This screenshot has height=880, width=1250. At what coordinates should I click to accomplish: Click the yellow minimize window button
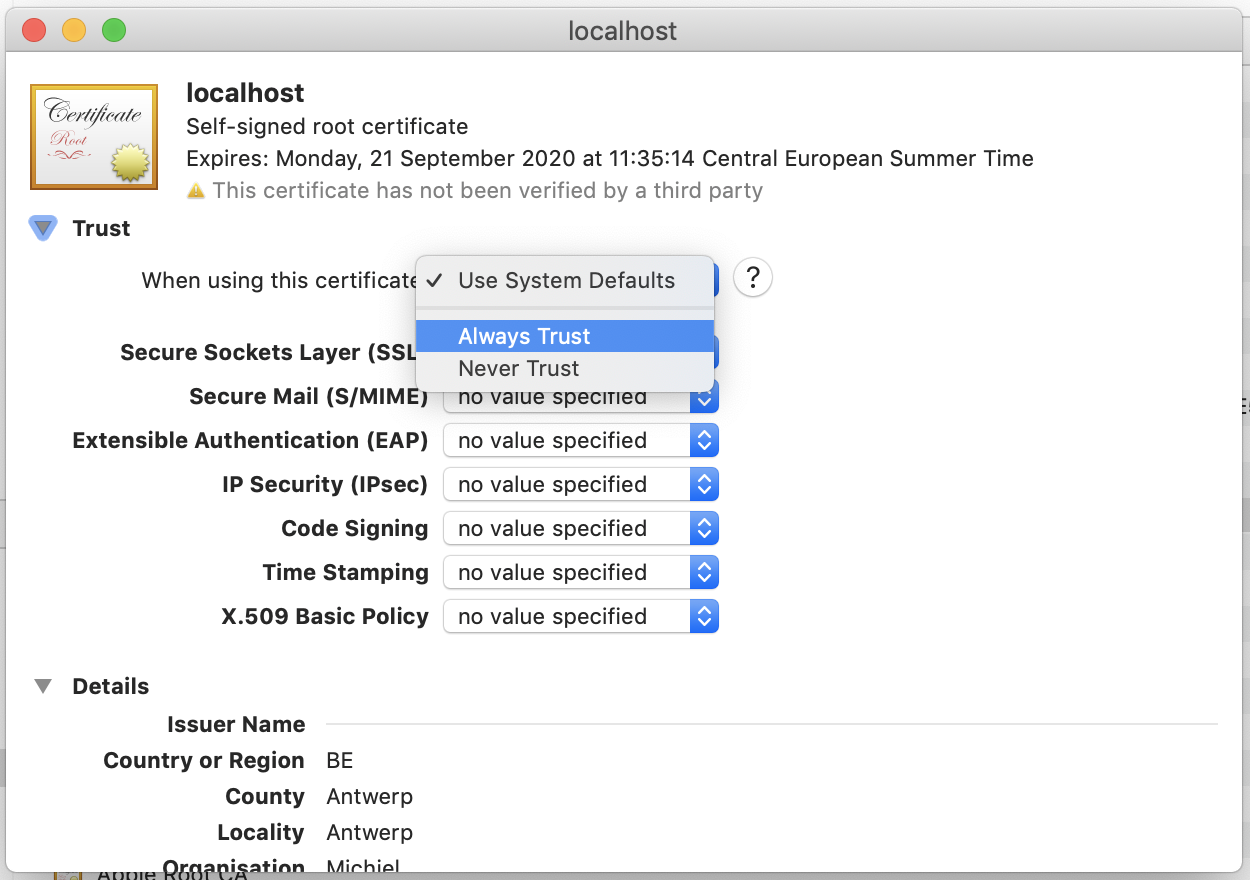74,30
